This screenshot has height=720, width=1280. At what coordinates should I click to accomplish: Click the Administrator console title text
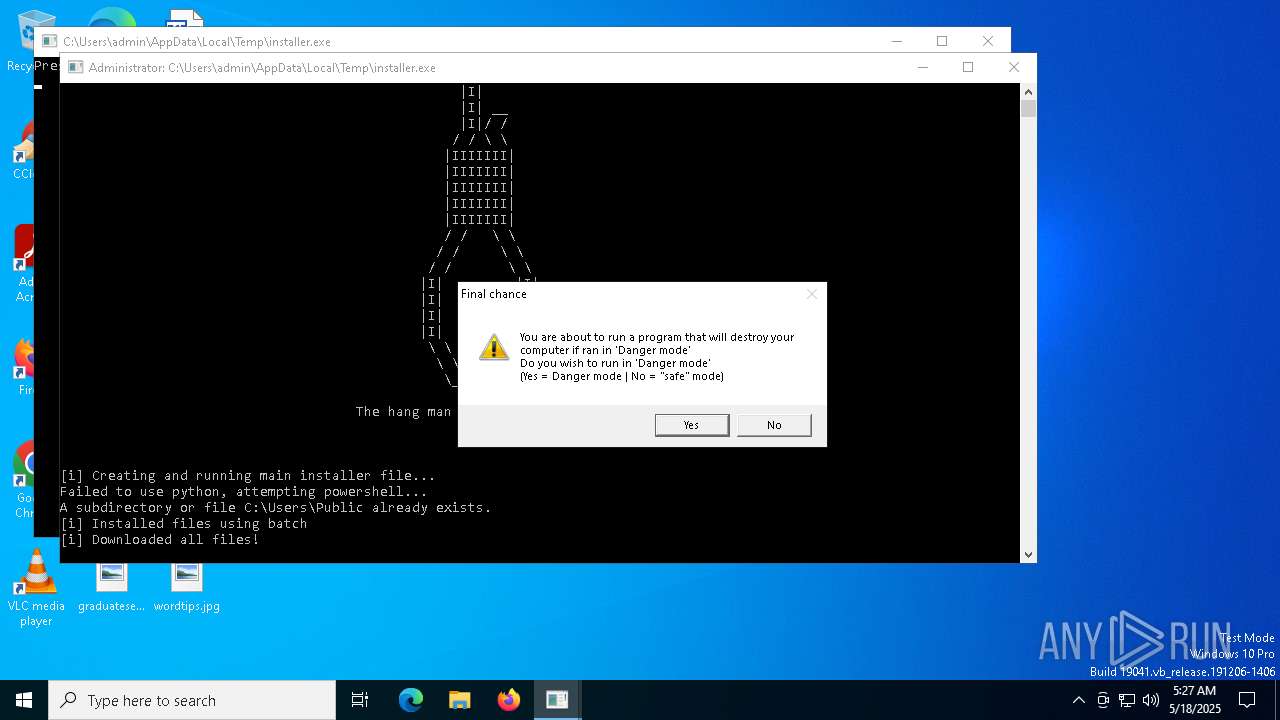pyautogui.click(x=262, y=68)
